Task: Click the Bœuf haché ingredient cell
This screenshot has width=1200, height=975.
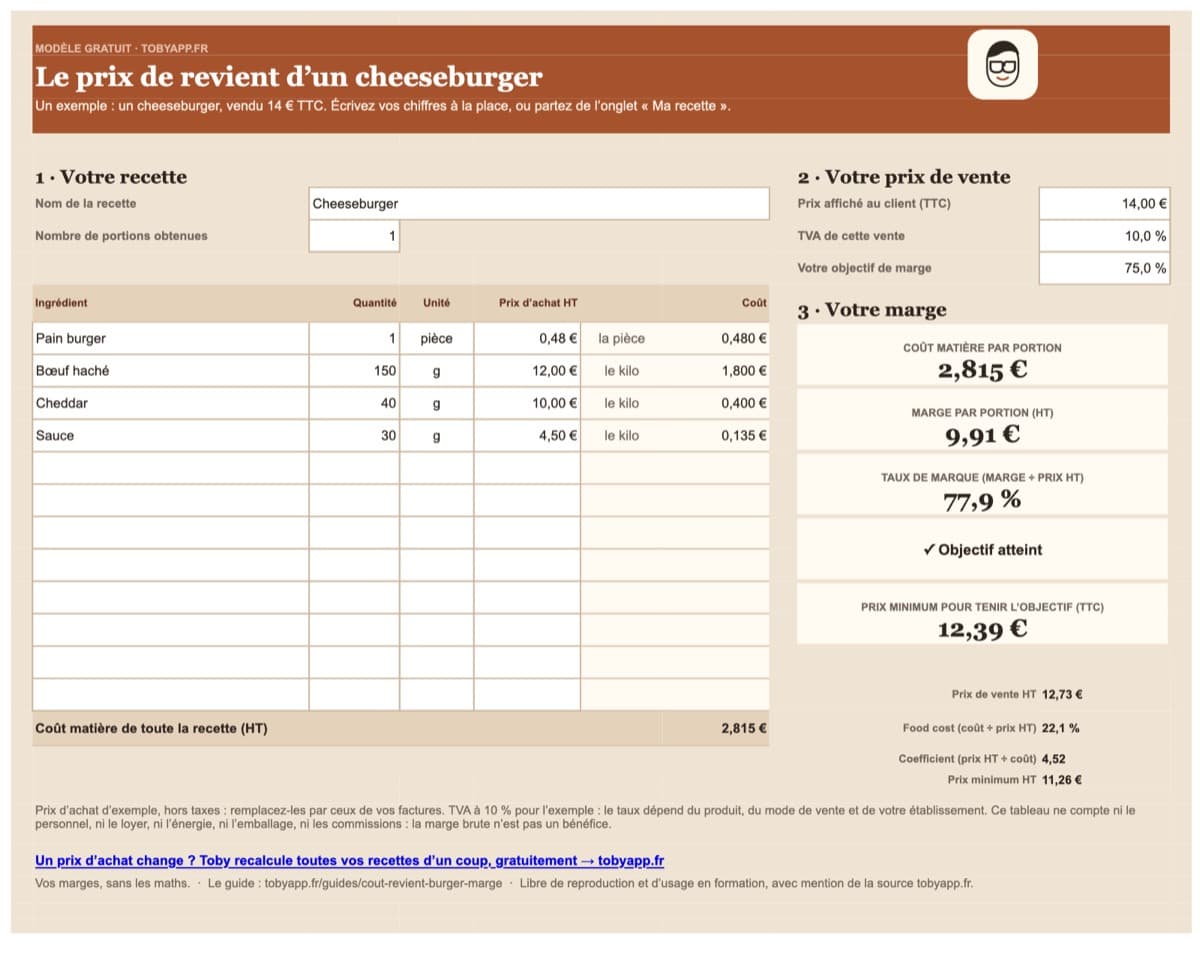Action: click(x=171, y=371)
